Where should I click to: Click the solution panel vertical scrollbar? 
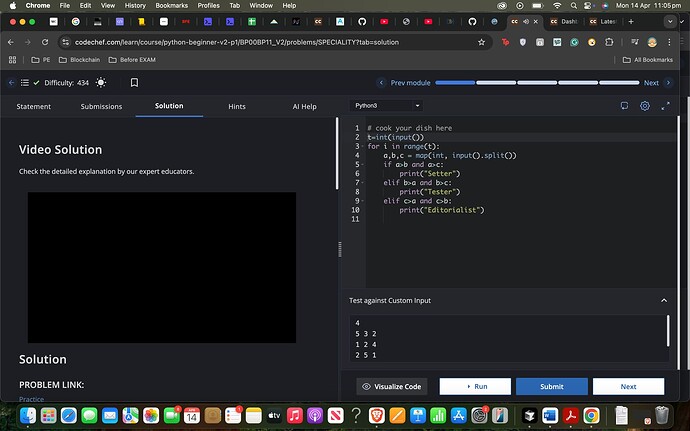point(337,153)
